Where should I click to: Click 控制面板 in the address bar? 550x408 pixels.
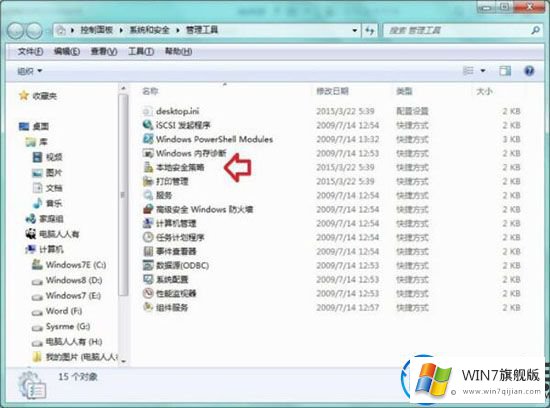96,30
